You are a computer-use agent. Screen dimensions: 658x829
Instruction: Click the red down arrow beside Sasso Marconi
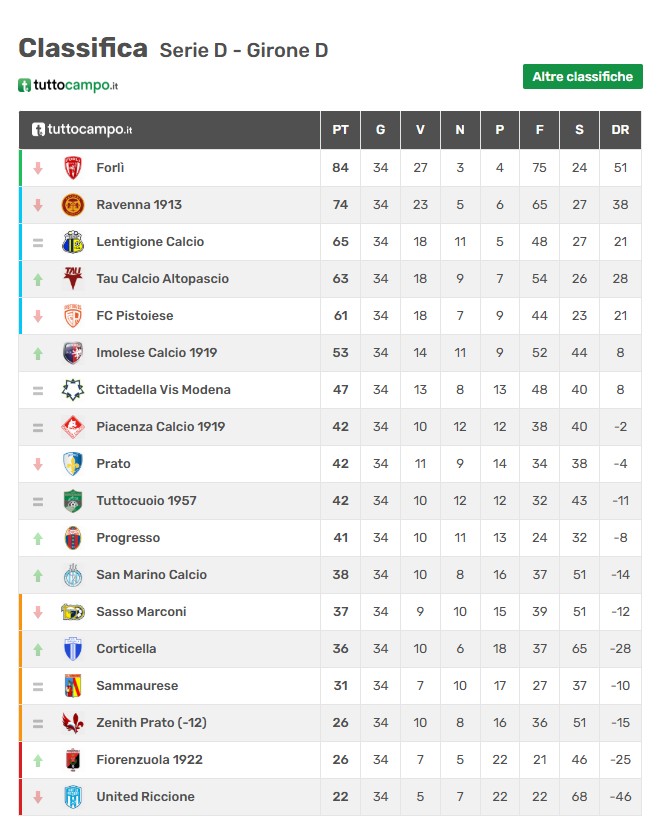pyautogui.click(x=38, y=612)
